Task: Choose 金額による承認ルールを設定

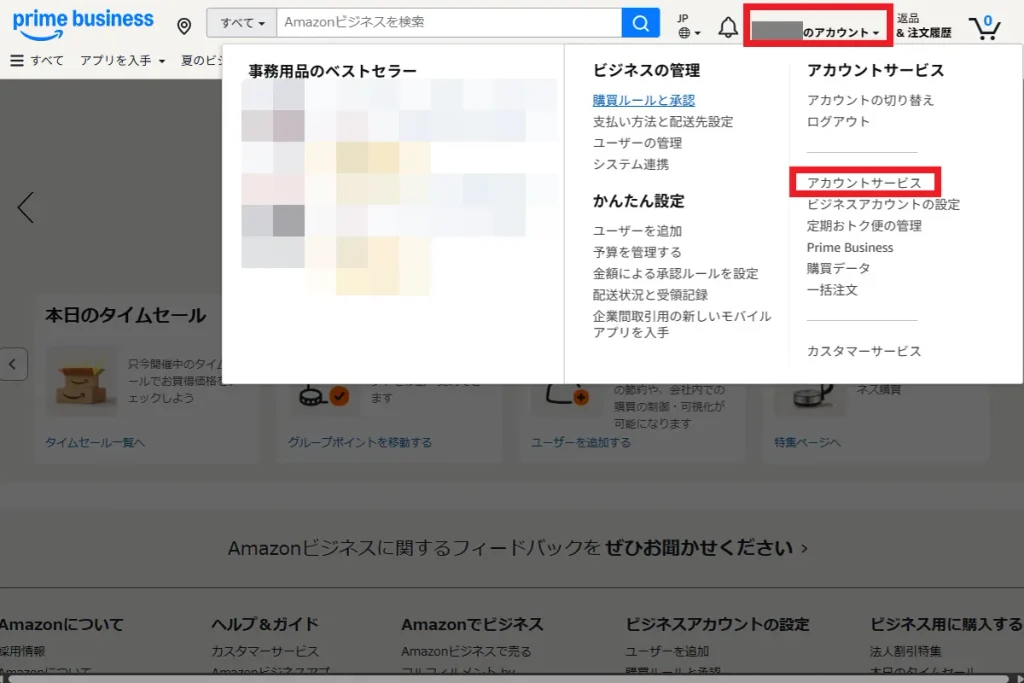Action: (675, 274)
